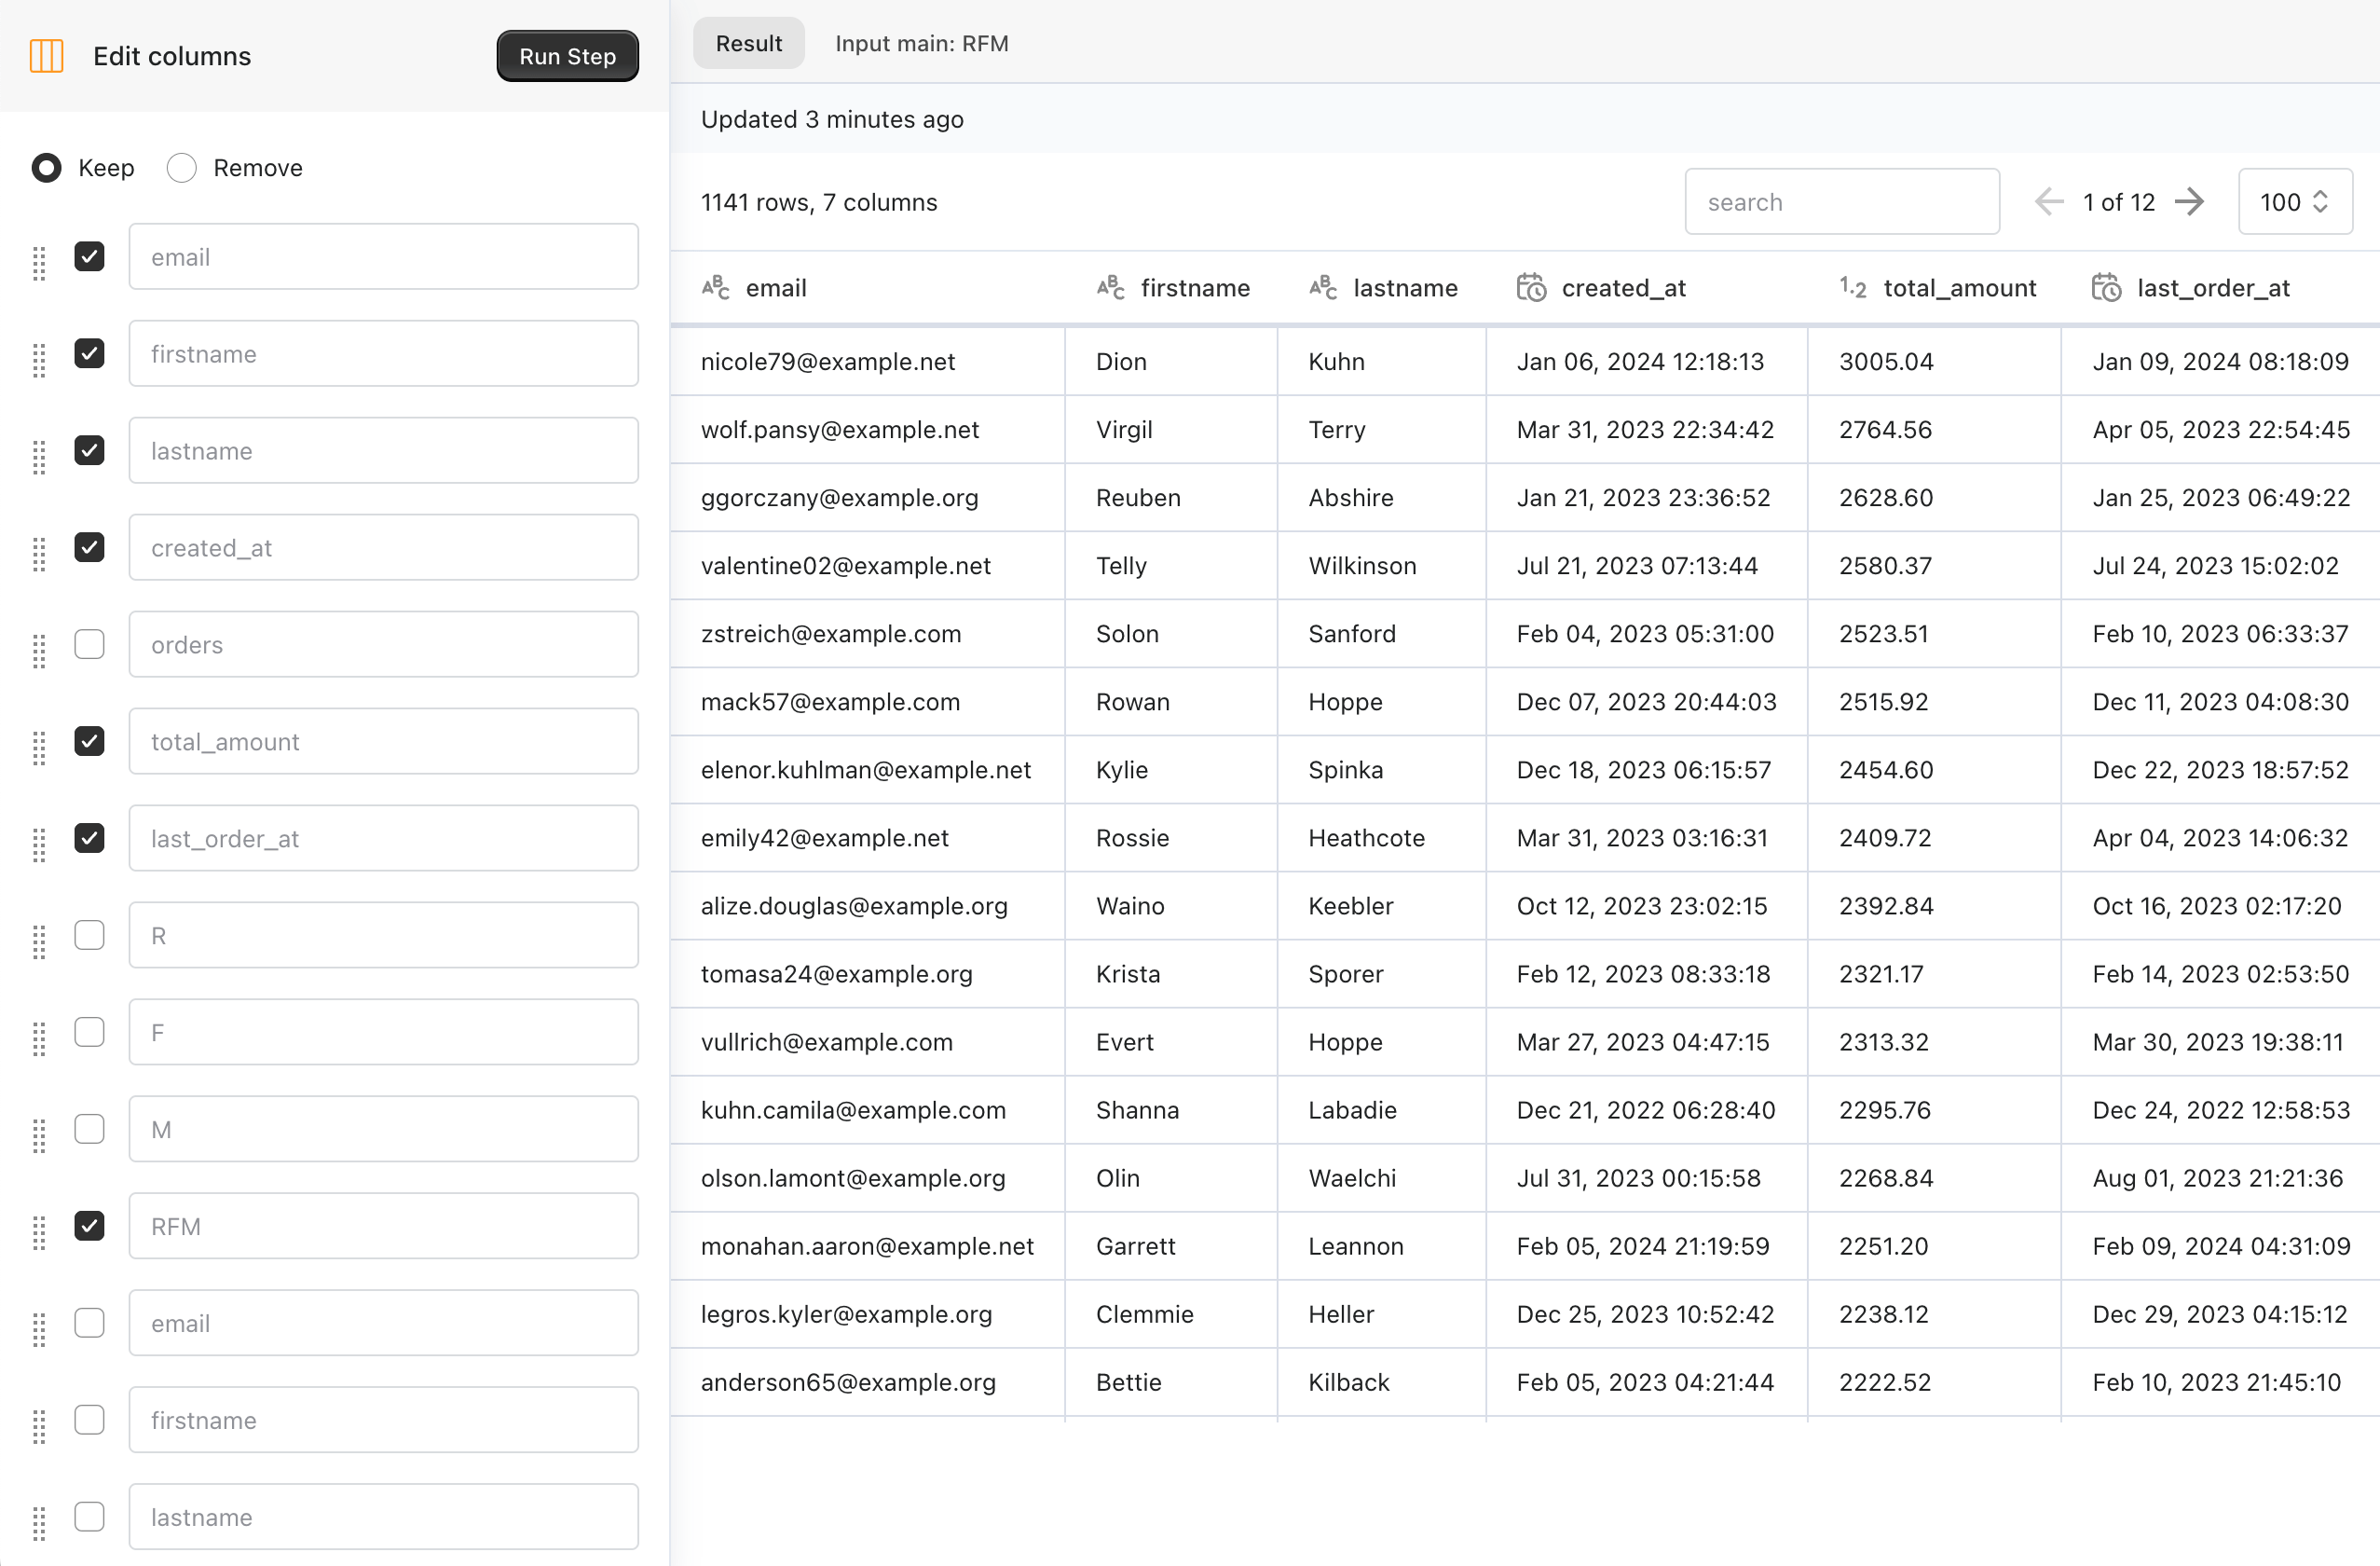Uncheck the last_order_at column checkbox
Viewport: 2380px width, 1566px height.
(90, 838)
